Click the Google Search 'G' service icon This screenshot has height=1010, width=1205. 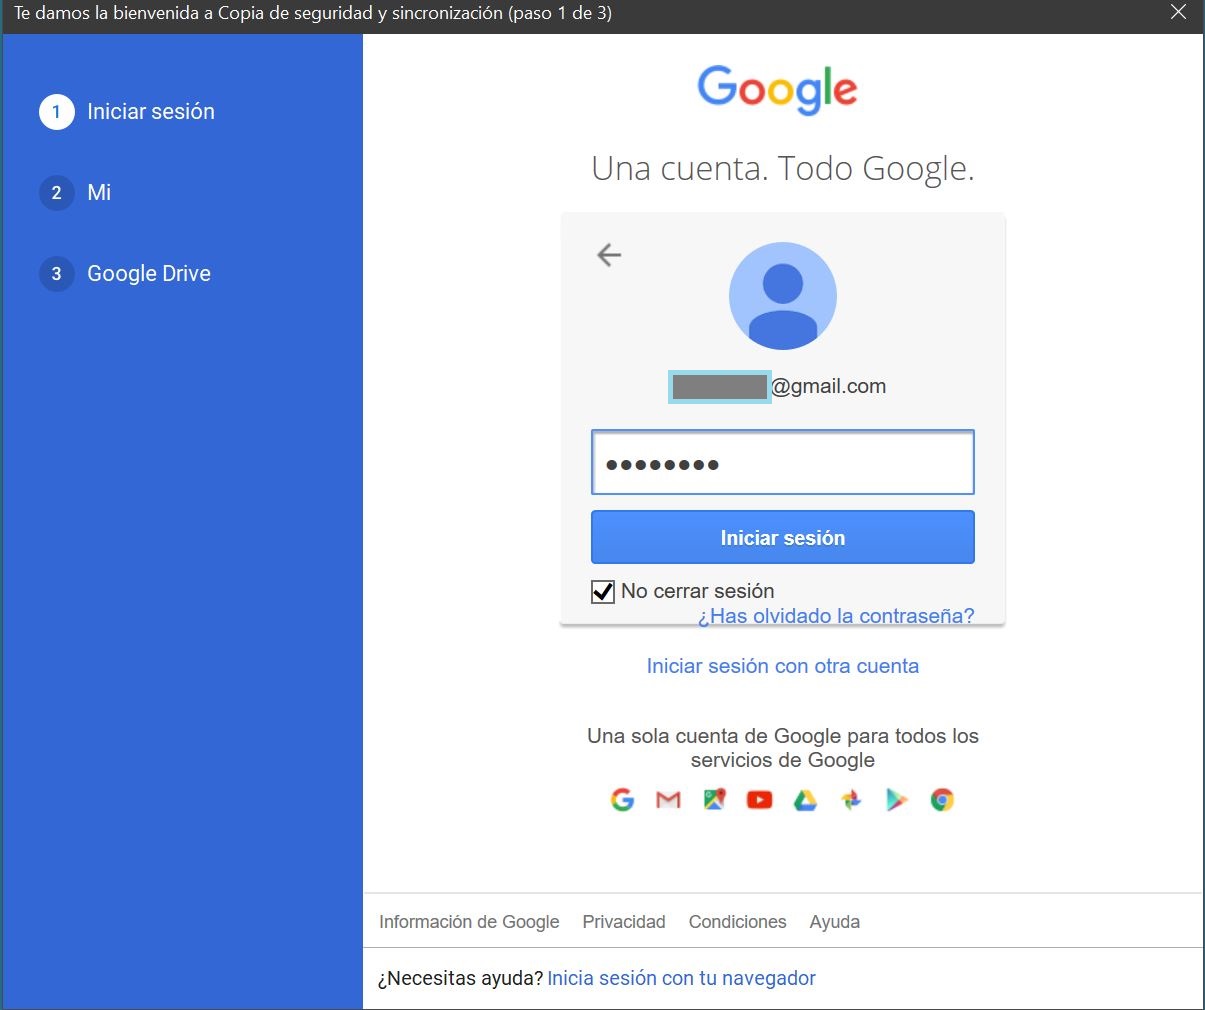pos(622,799)
